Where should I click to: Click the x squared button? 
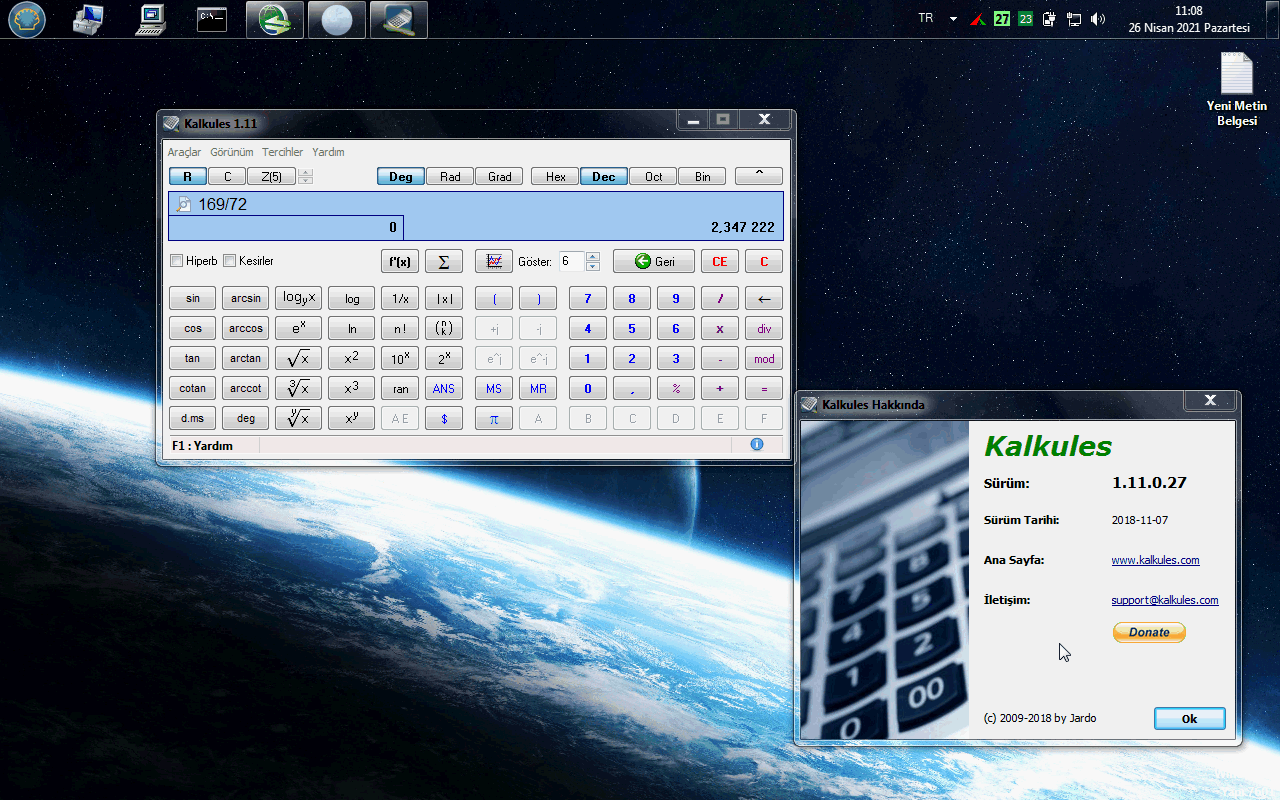point(351,358)
